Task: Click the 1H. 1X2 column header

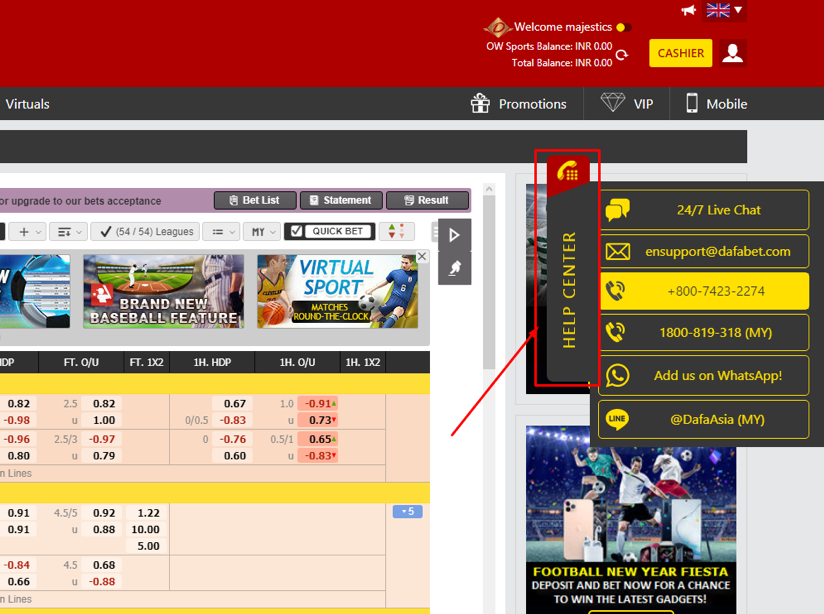Action: click(x=363, y=362)
